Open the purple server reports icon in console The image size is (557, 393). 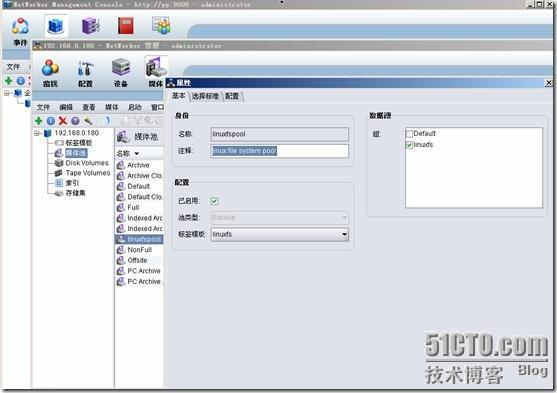pos(91,26)
